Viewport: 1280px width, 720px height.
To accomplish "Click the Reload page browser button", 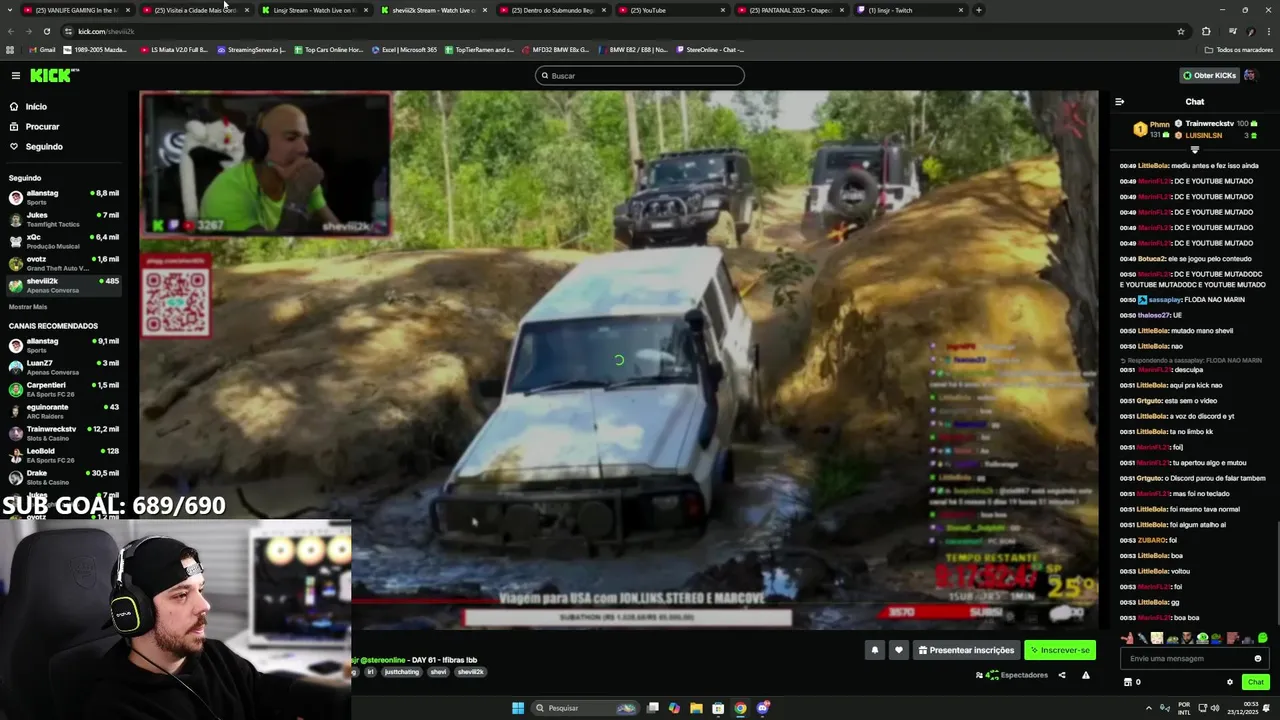I will (46, 31).
